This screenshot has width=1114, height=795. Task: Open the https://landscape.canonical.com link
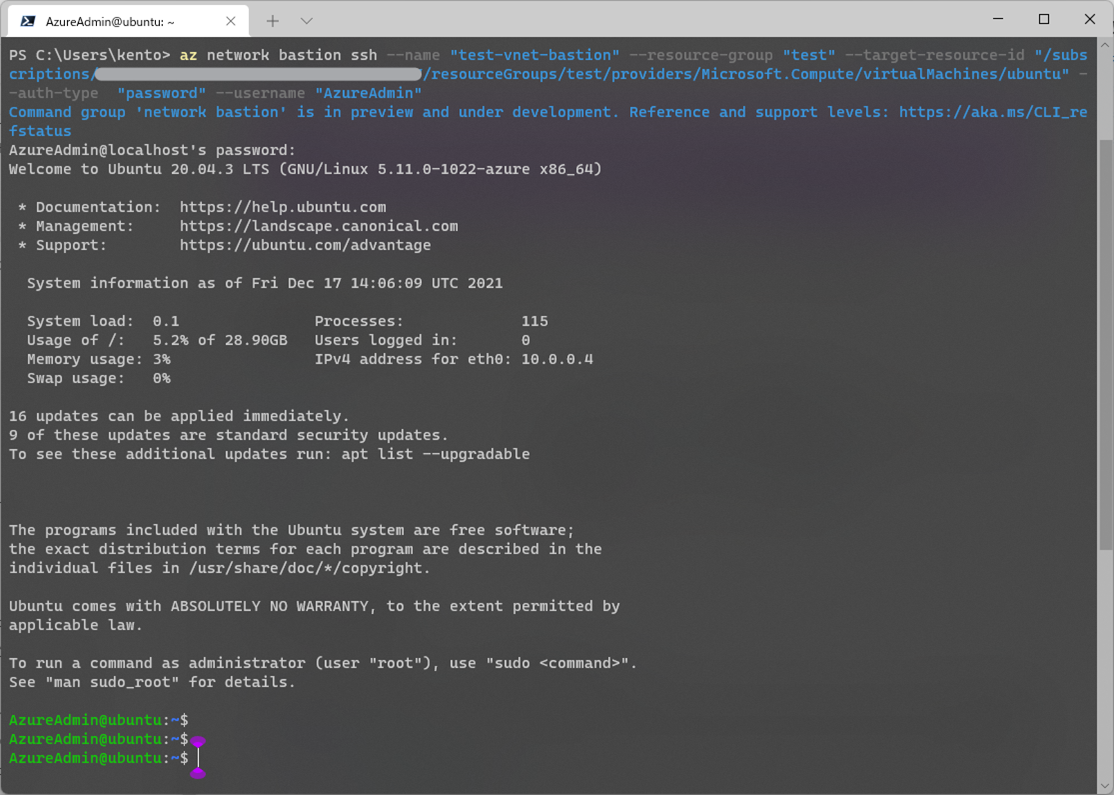[x=318, y=227]
